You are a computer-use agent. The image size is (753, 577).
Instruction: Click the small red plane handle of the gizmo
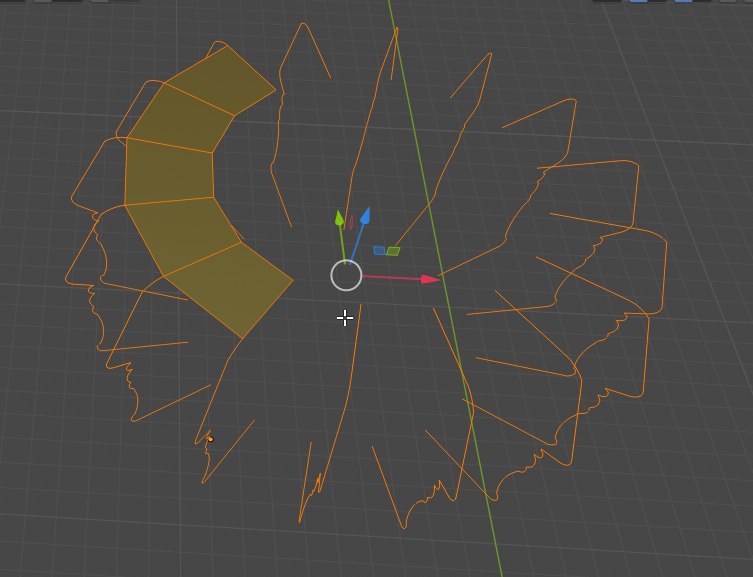(x=352, y=222)
